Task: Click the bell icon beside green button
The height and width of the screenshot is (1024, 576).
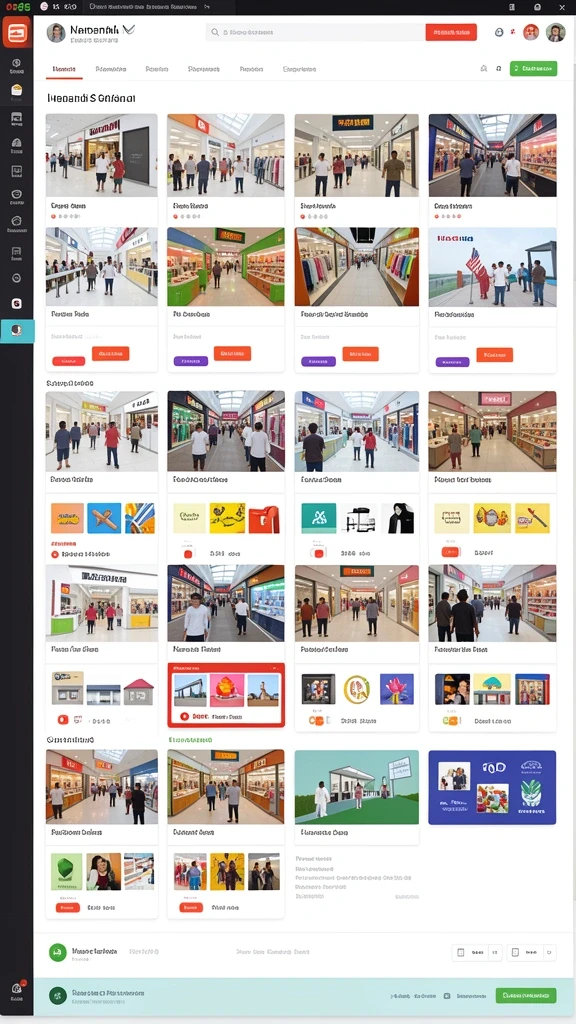Action: point(484,69)
